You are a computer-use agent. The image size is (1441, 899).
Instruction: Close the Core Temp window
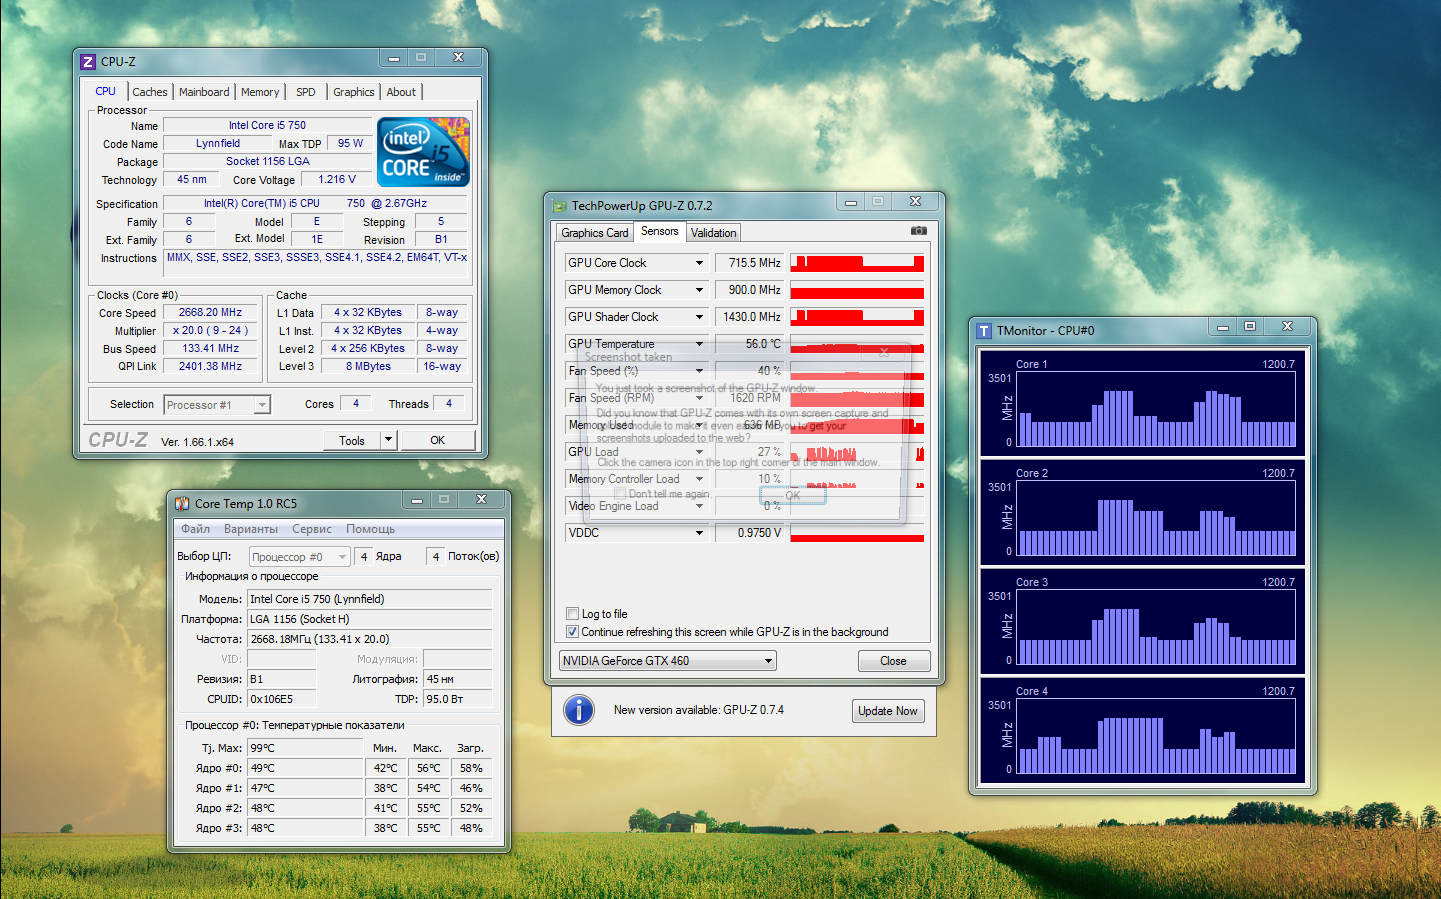tap(481, 499)
